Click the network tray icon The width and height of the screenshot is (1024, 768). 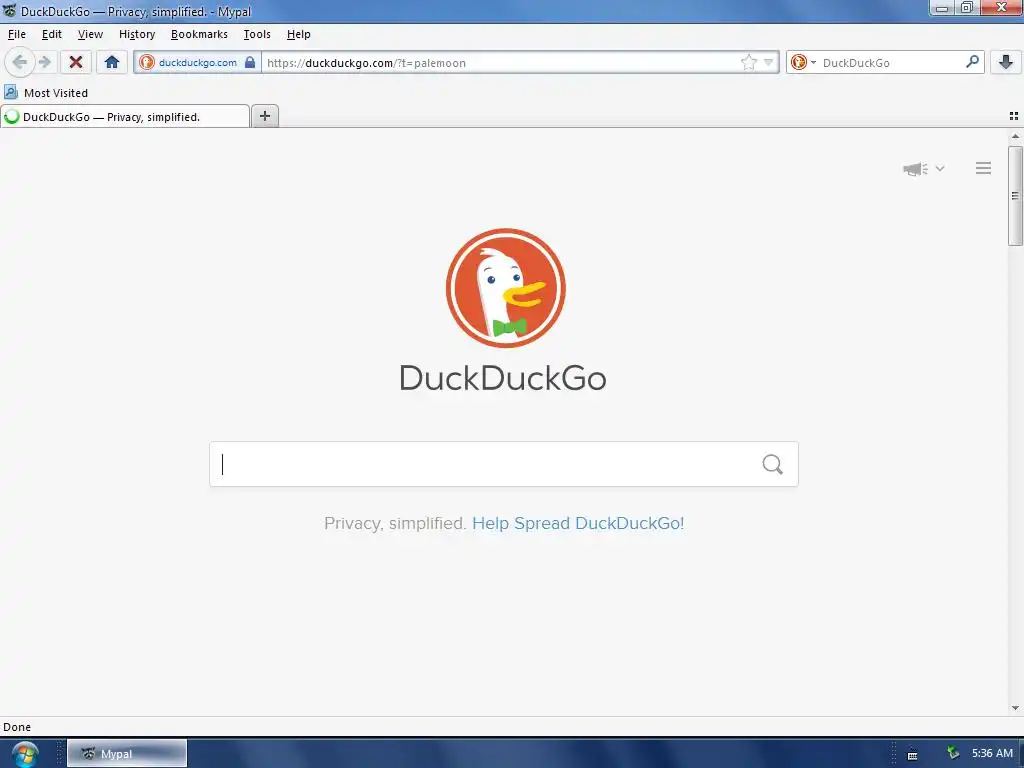pos(953,753)
